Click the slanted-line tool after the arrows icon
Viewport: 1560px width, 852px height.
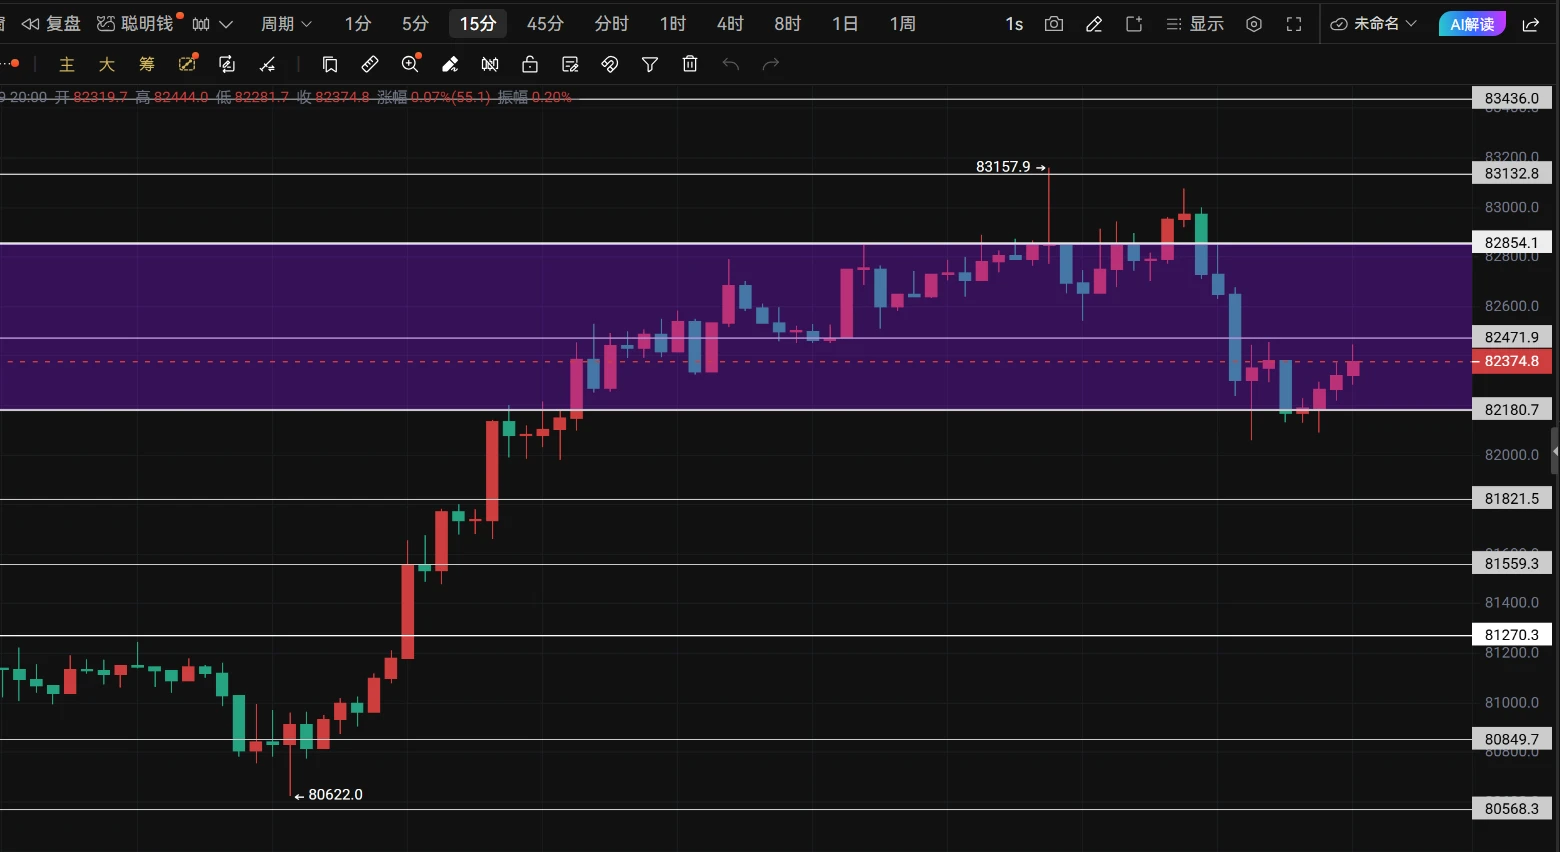click(267, 65)
